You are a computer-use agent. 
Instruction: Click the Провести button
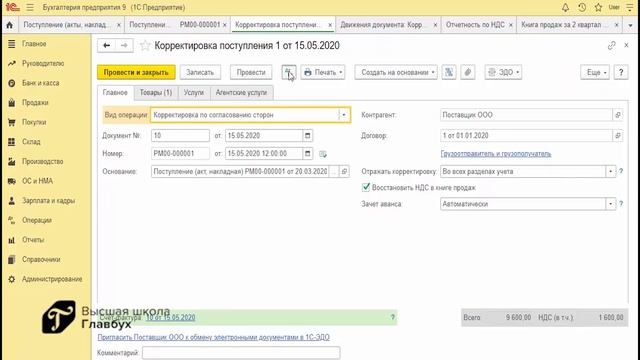(x=251, y=72)
